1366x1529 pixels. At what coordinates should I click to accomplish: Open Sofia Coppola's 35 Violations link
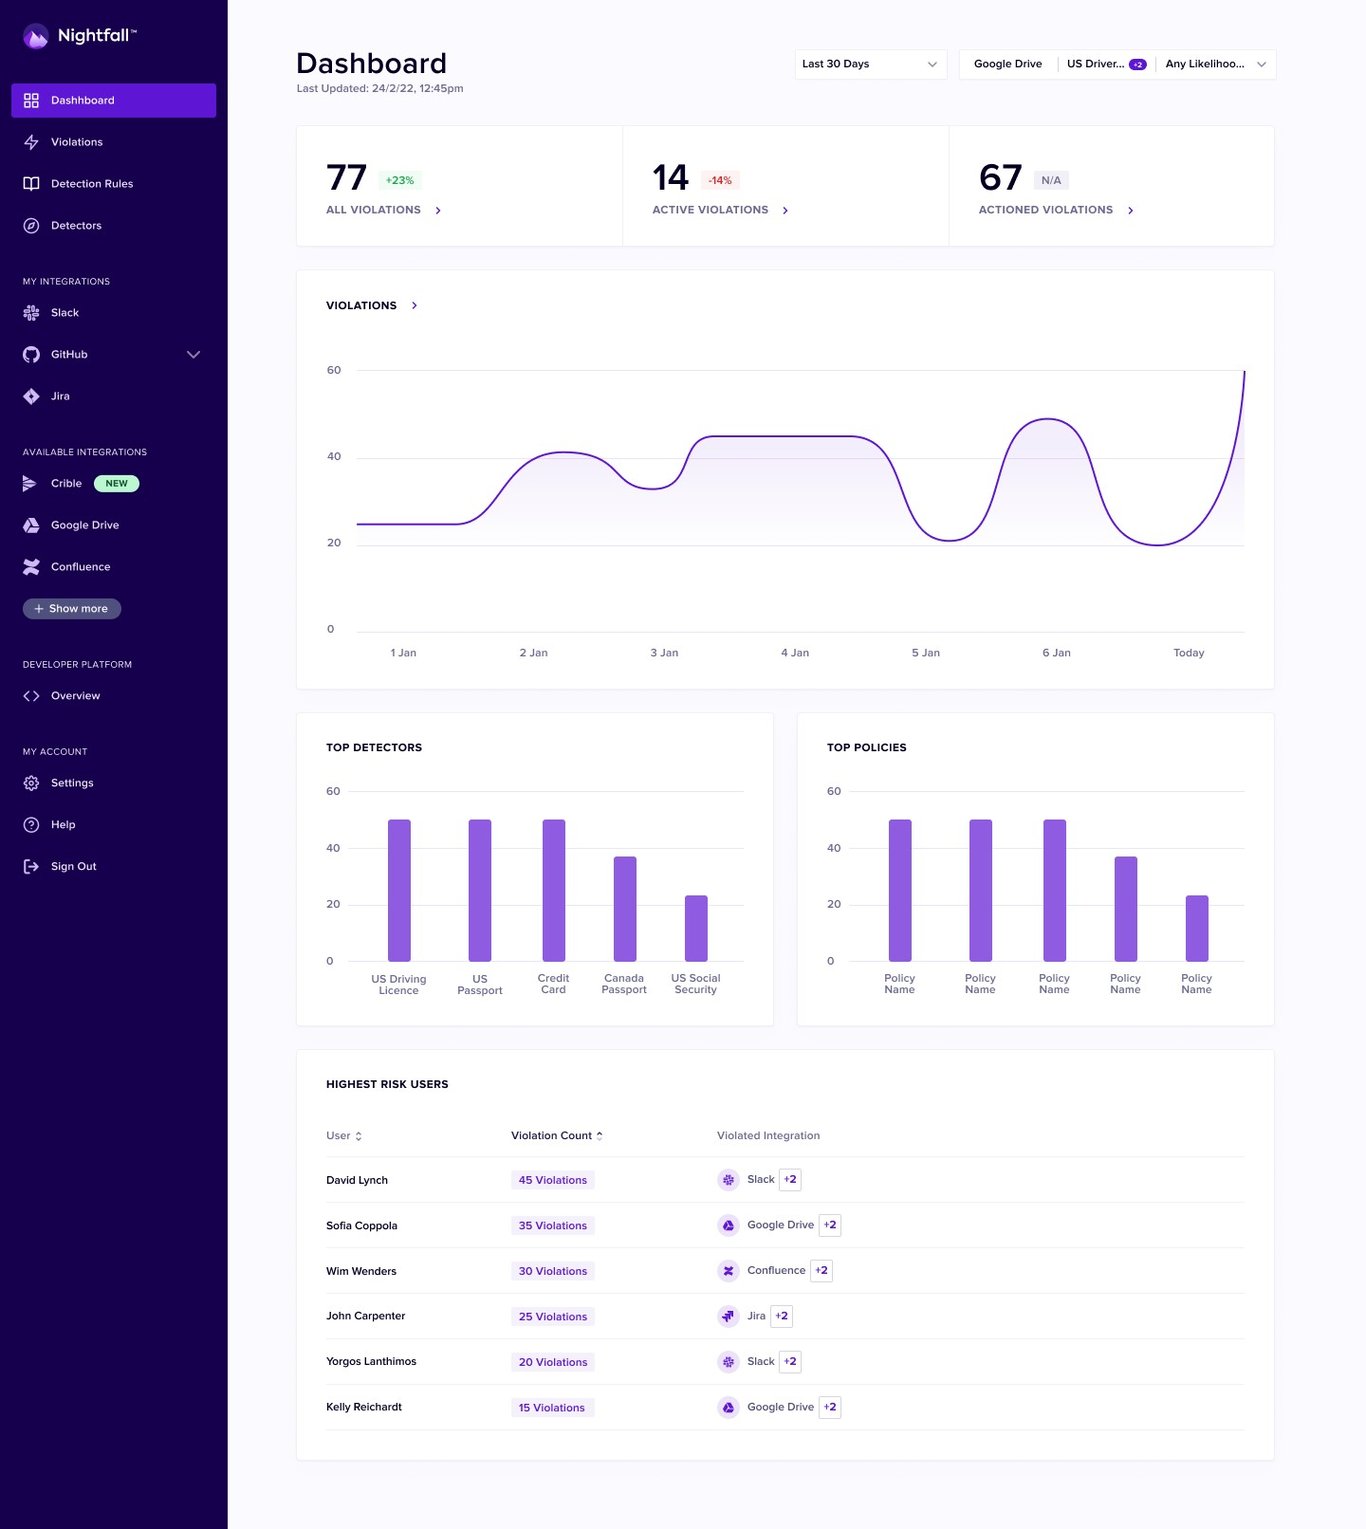(x=552, y=1225)
